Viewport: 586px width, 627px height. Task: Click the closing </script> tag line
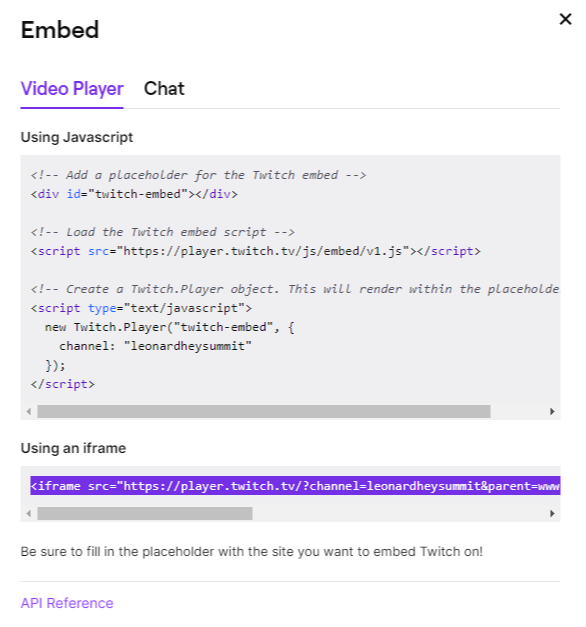click(63, 384)
